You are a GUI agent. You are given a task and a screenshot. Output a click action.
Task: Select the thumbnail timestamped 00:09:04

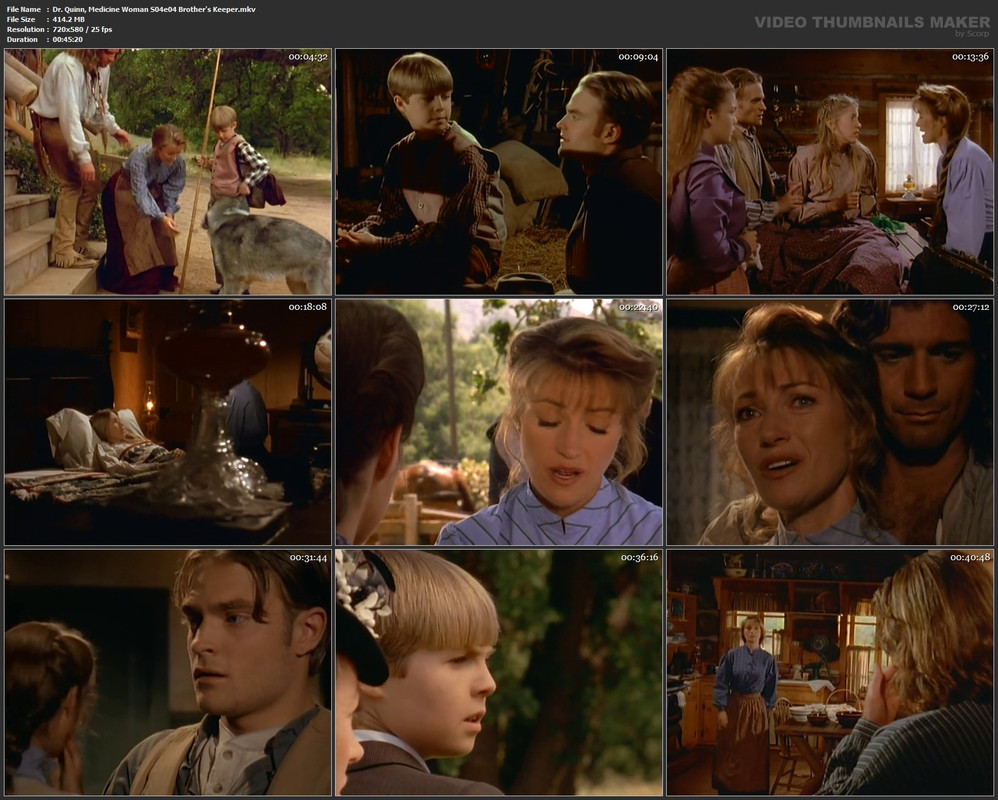tap(499, 171)
